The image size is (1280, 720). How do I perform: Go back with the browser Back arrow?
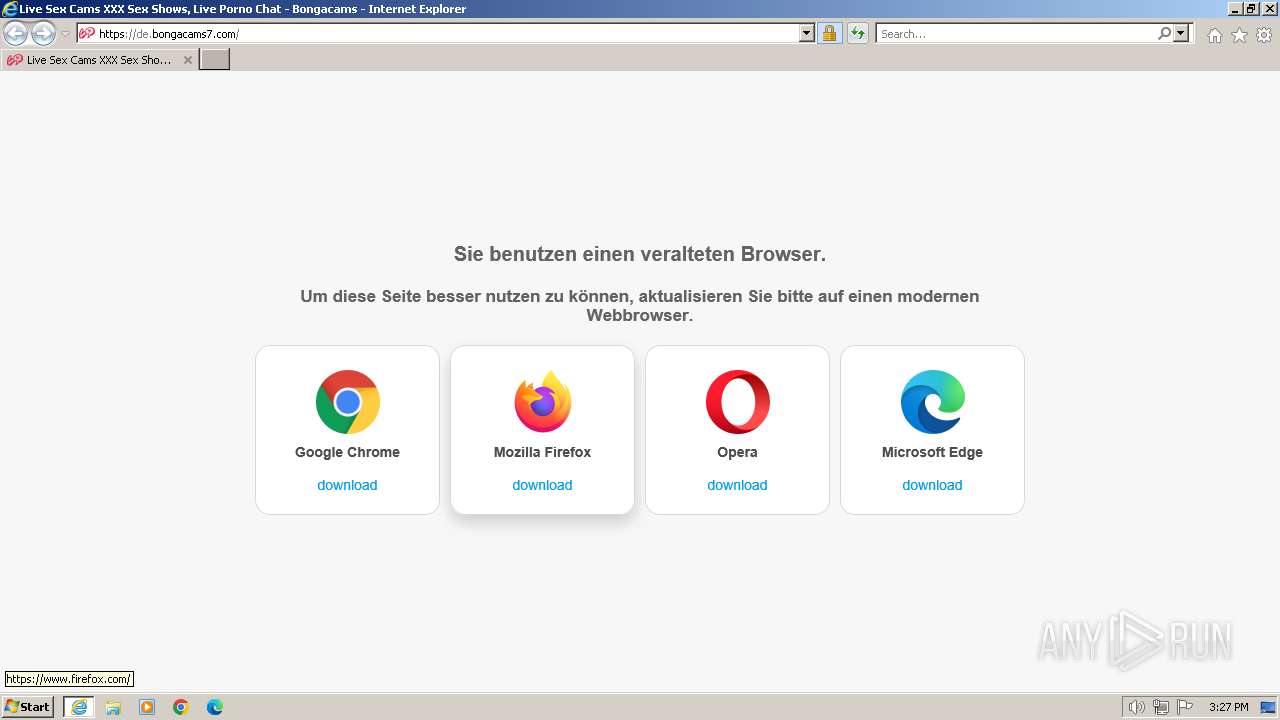point(16,34)
